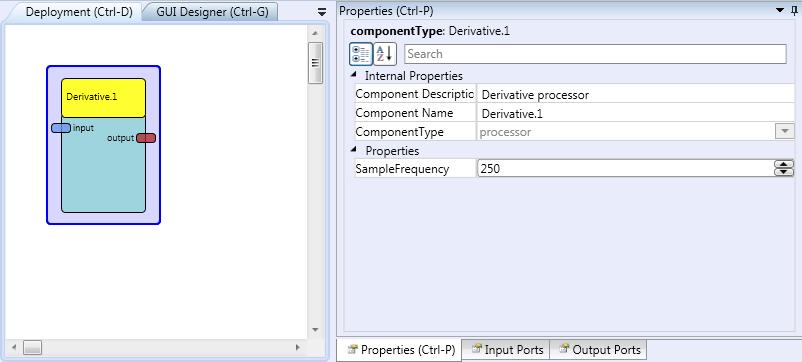The height and width of the screenshot is (362, 802).
Task: Switch to categorized property view icon
Action: (x=361, y=54)
